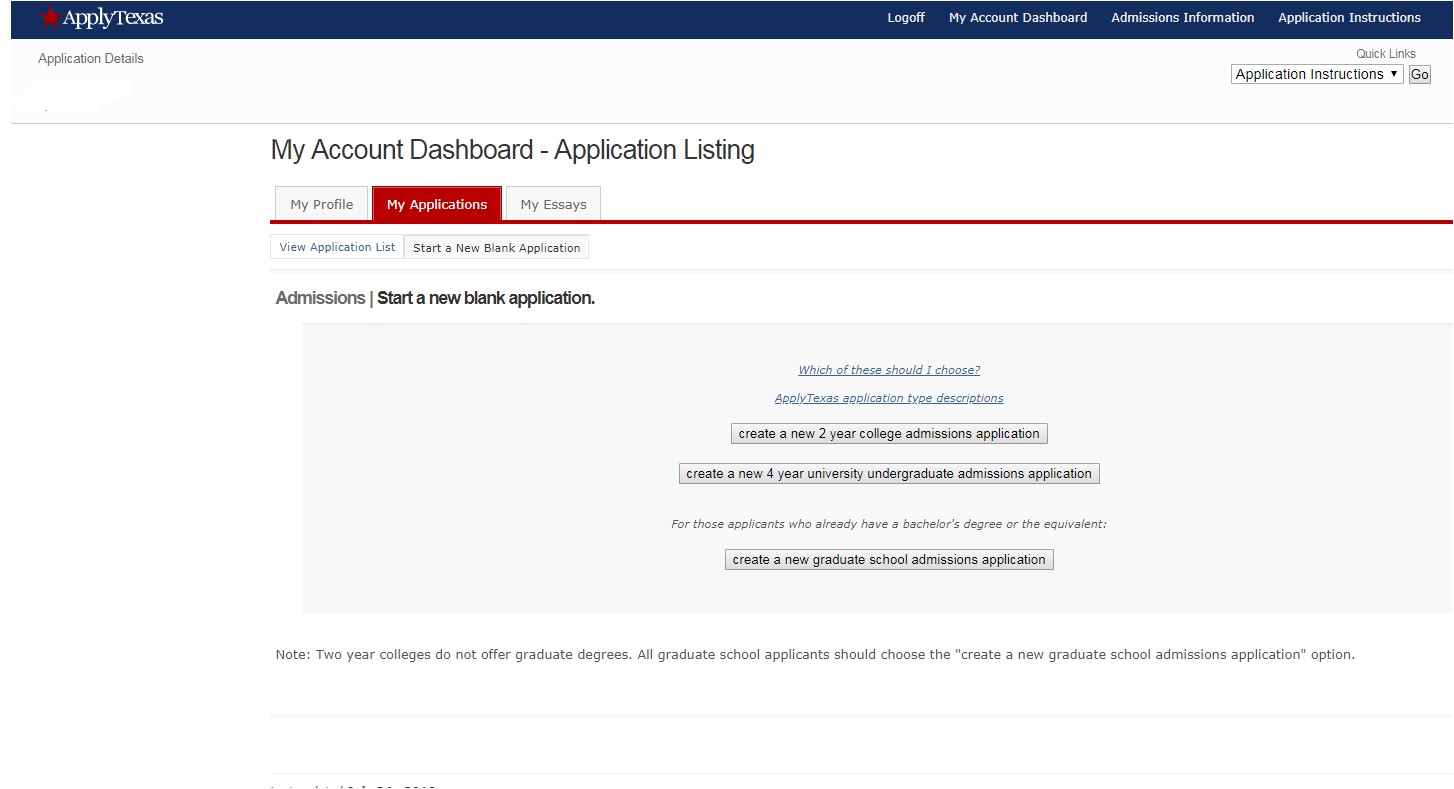Open the Admissions Information menu
This screenshot has width=1454, height=789.
[1182, 17]
